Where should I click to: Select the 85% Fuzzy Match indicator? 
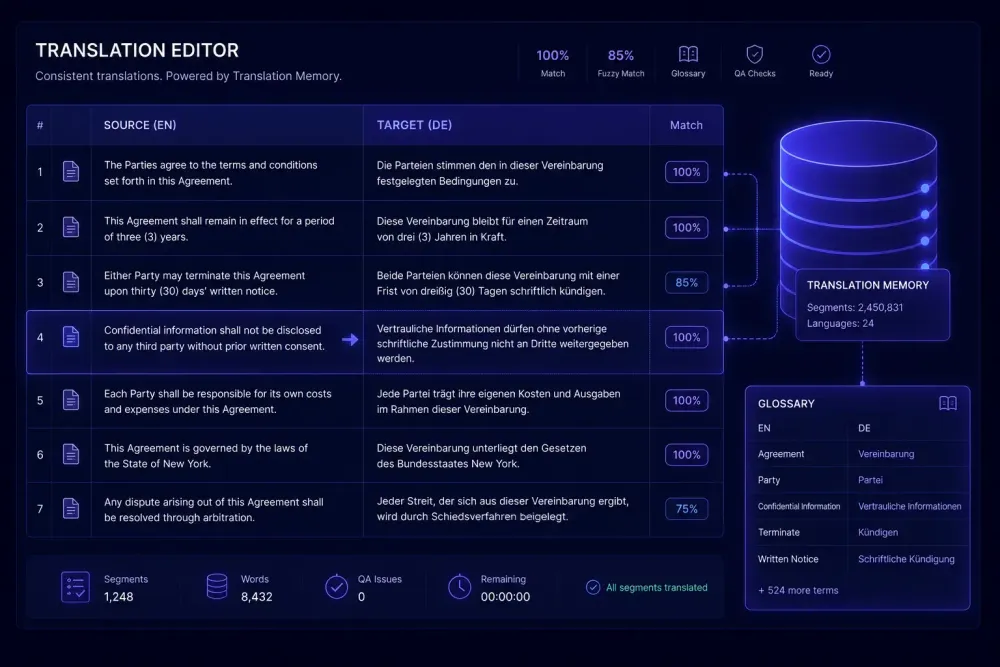[621, 62]
